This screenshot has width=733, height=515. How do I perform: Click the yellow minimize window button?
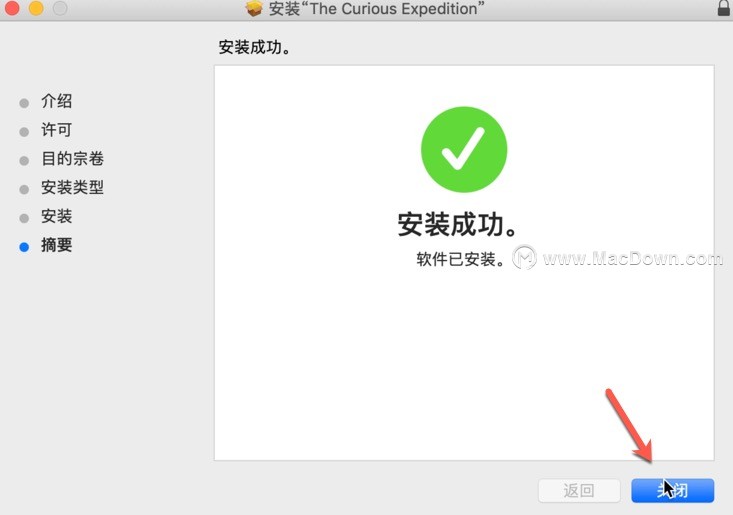click(x=36, y=7)
